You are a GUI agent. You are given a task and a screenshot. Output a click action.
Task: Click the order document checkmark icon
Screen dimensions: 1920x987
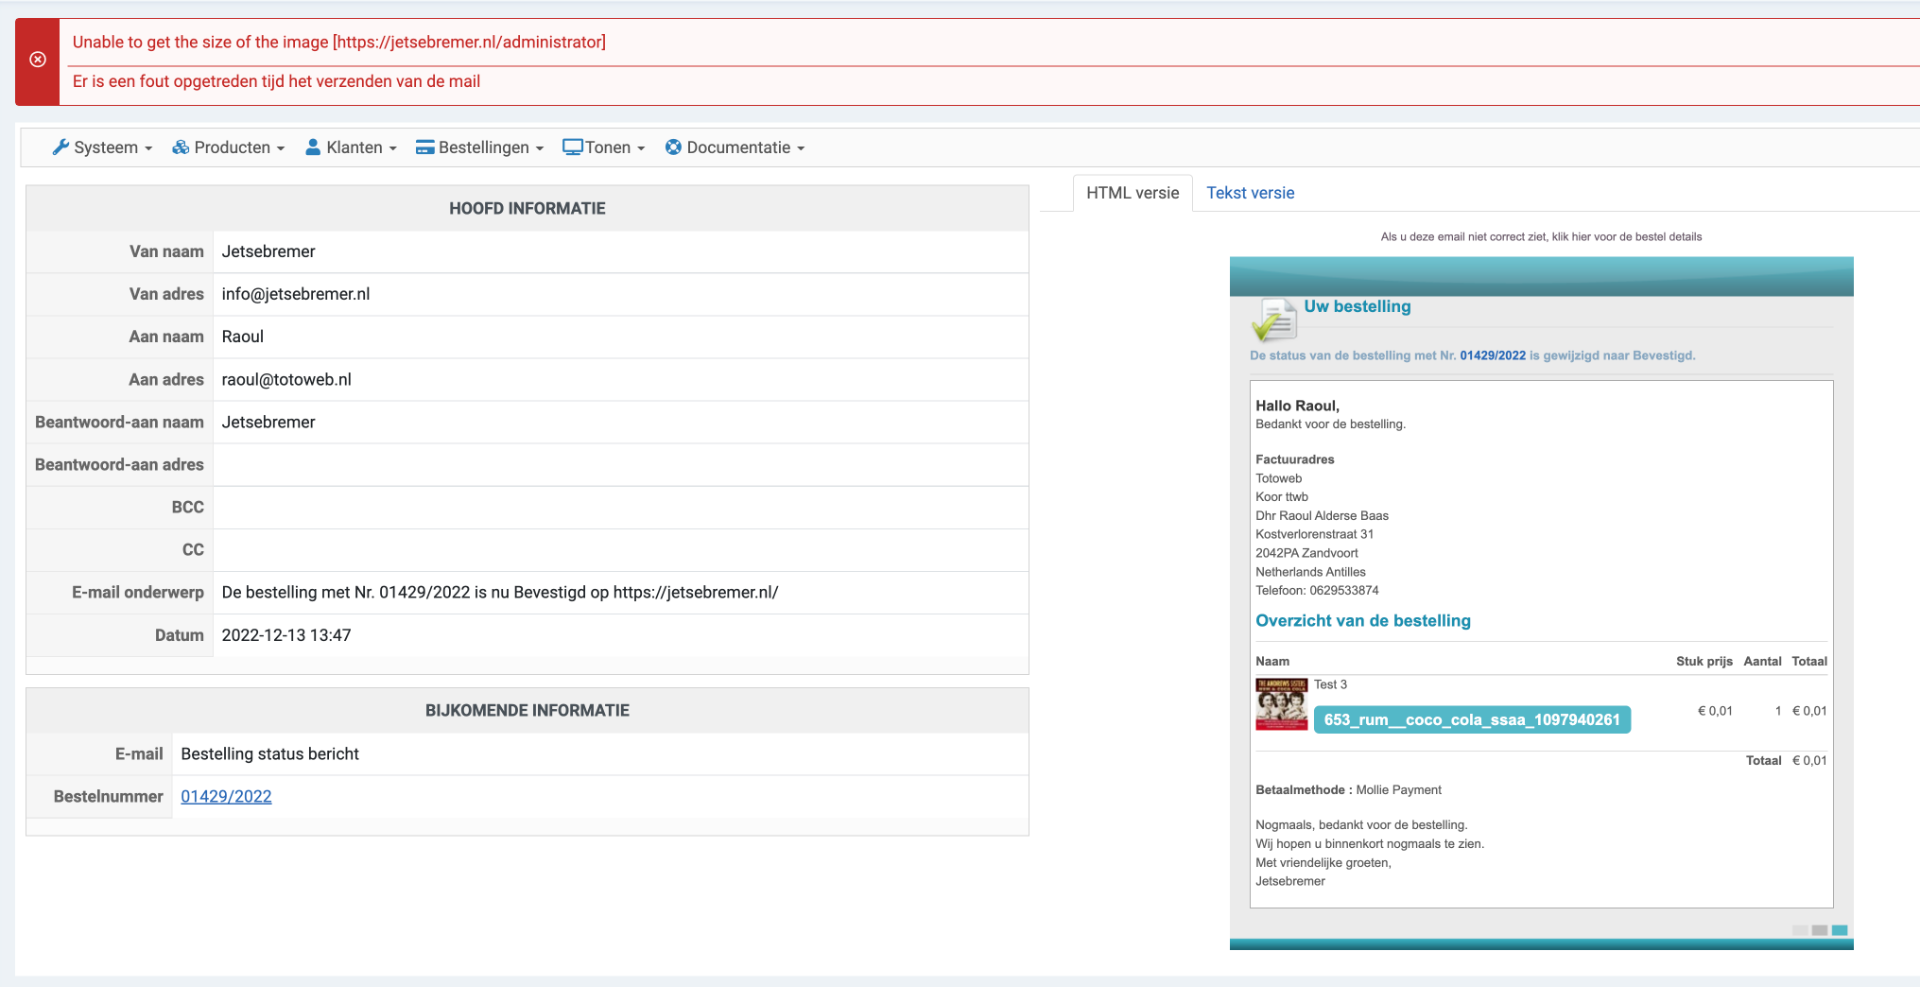(x=1274, y=320)
